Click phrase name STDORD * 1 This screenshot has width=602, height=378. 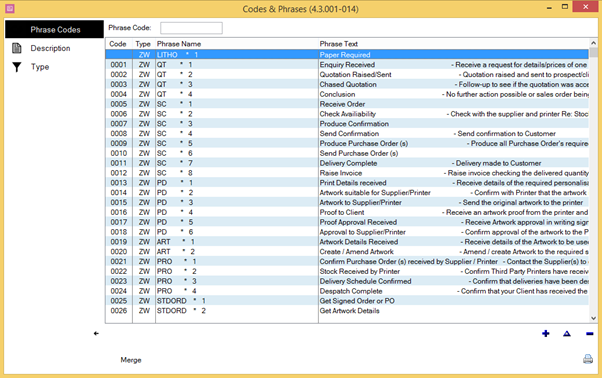click(x=181, y=301)
